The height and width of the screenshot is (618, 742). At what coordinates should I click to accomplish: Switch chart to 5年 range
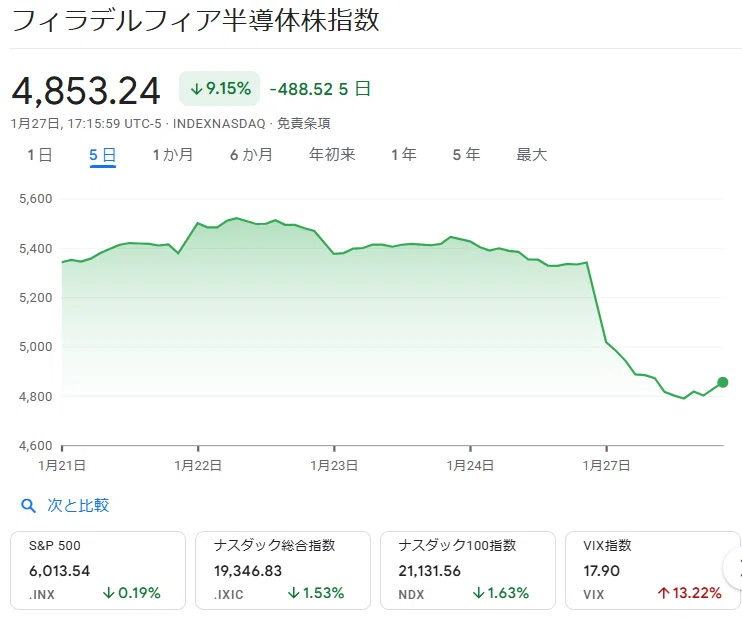466,155
